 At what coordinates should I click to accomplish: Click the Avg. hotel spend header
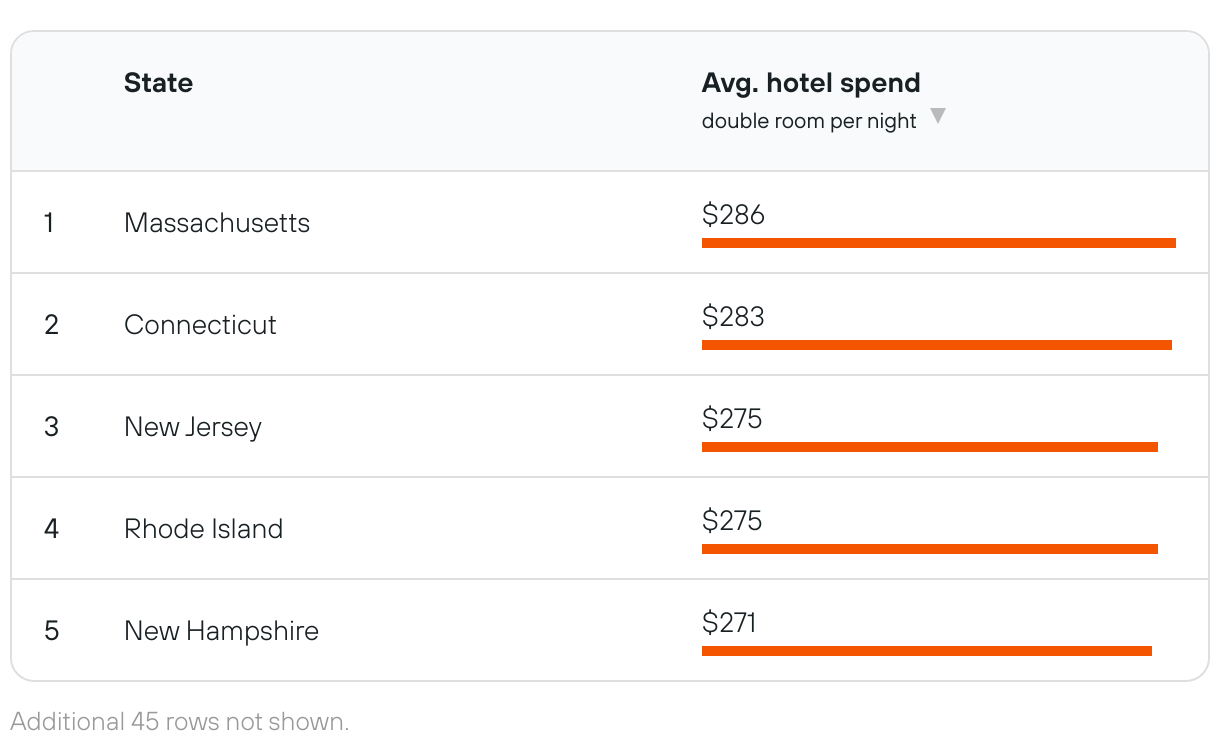pos(810,83)
